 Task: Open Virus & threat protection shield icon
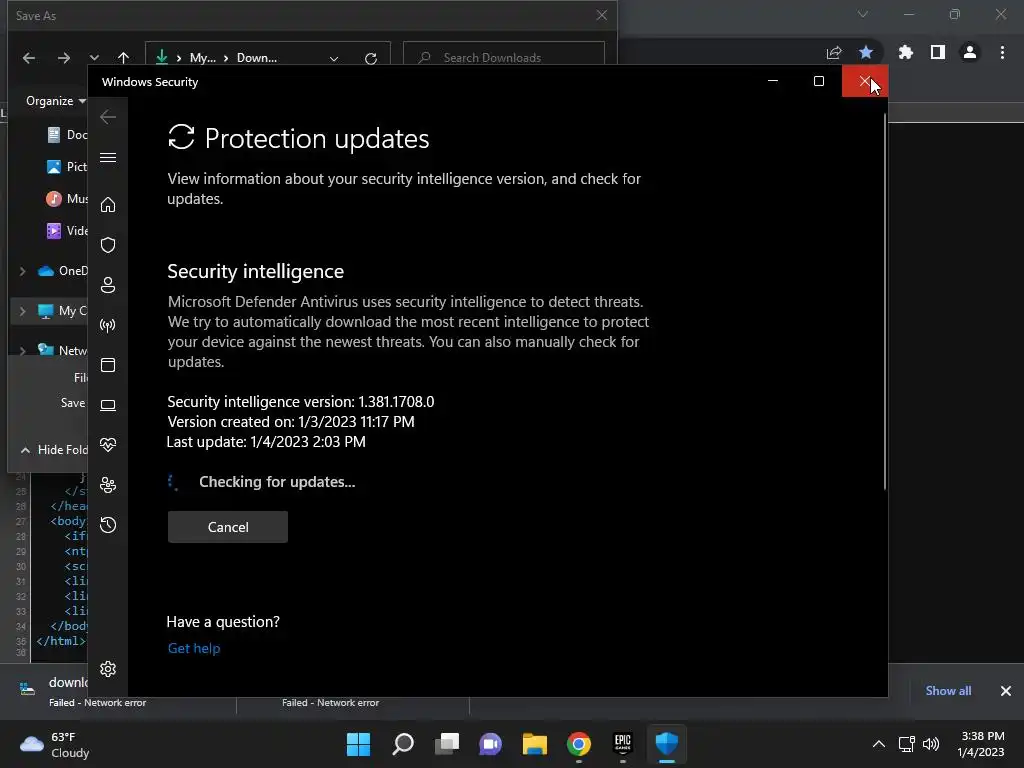coord(108,245)
